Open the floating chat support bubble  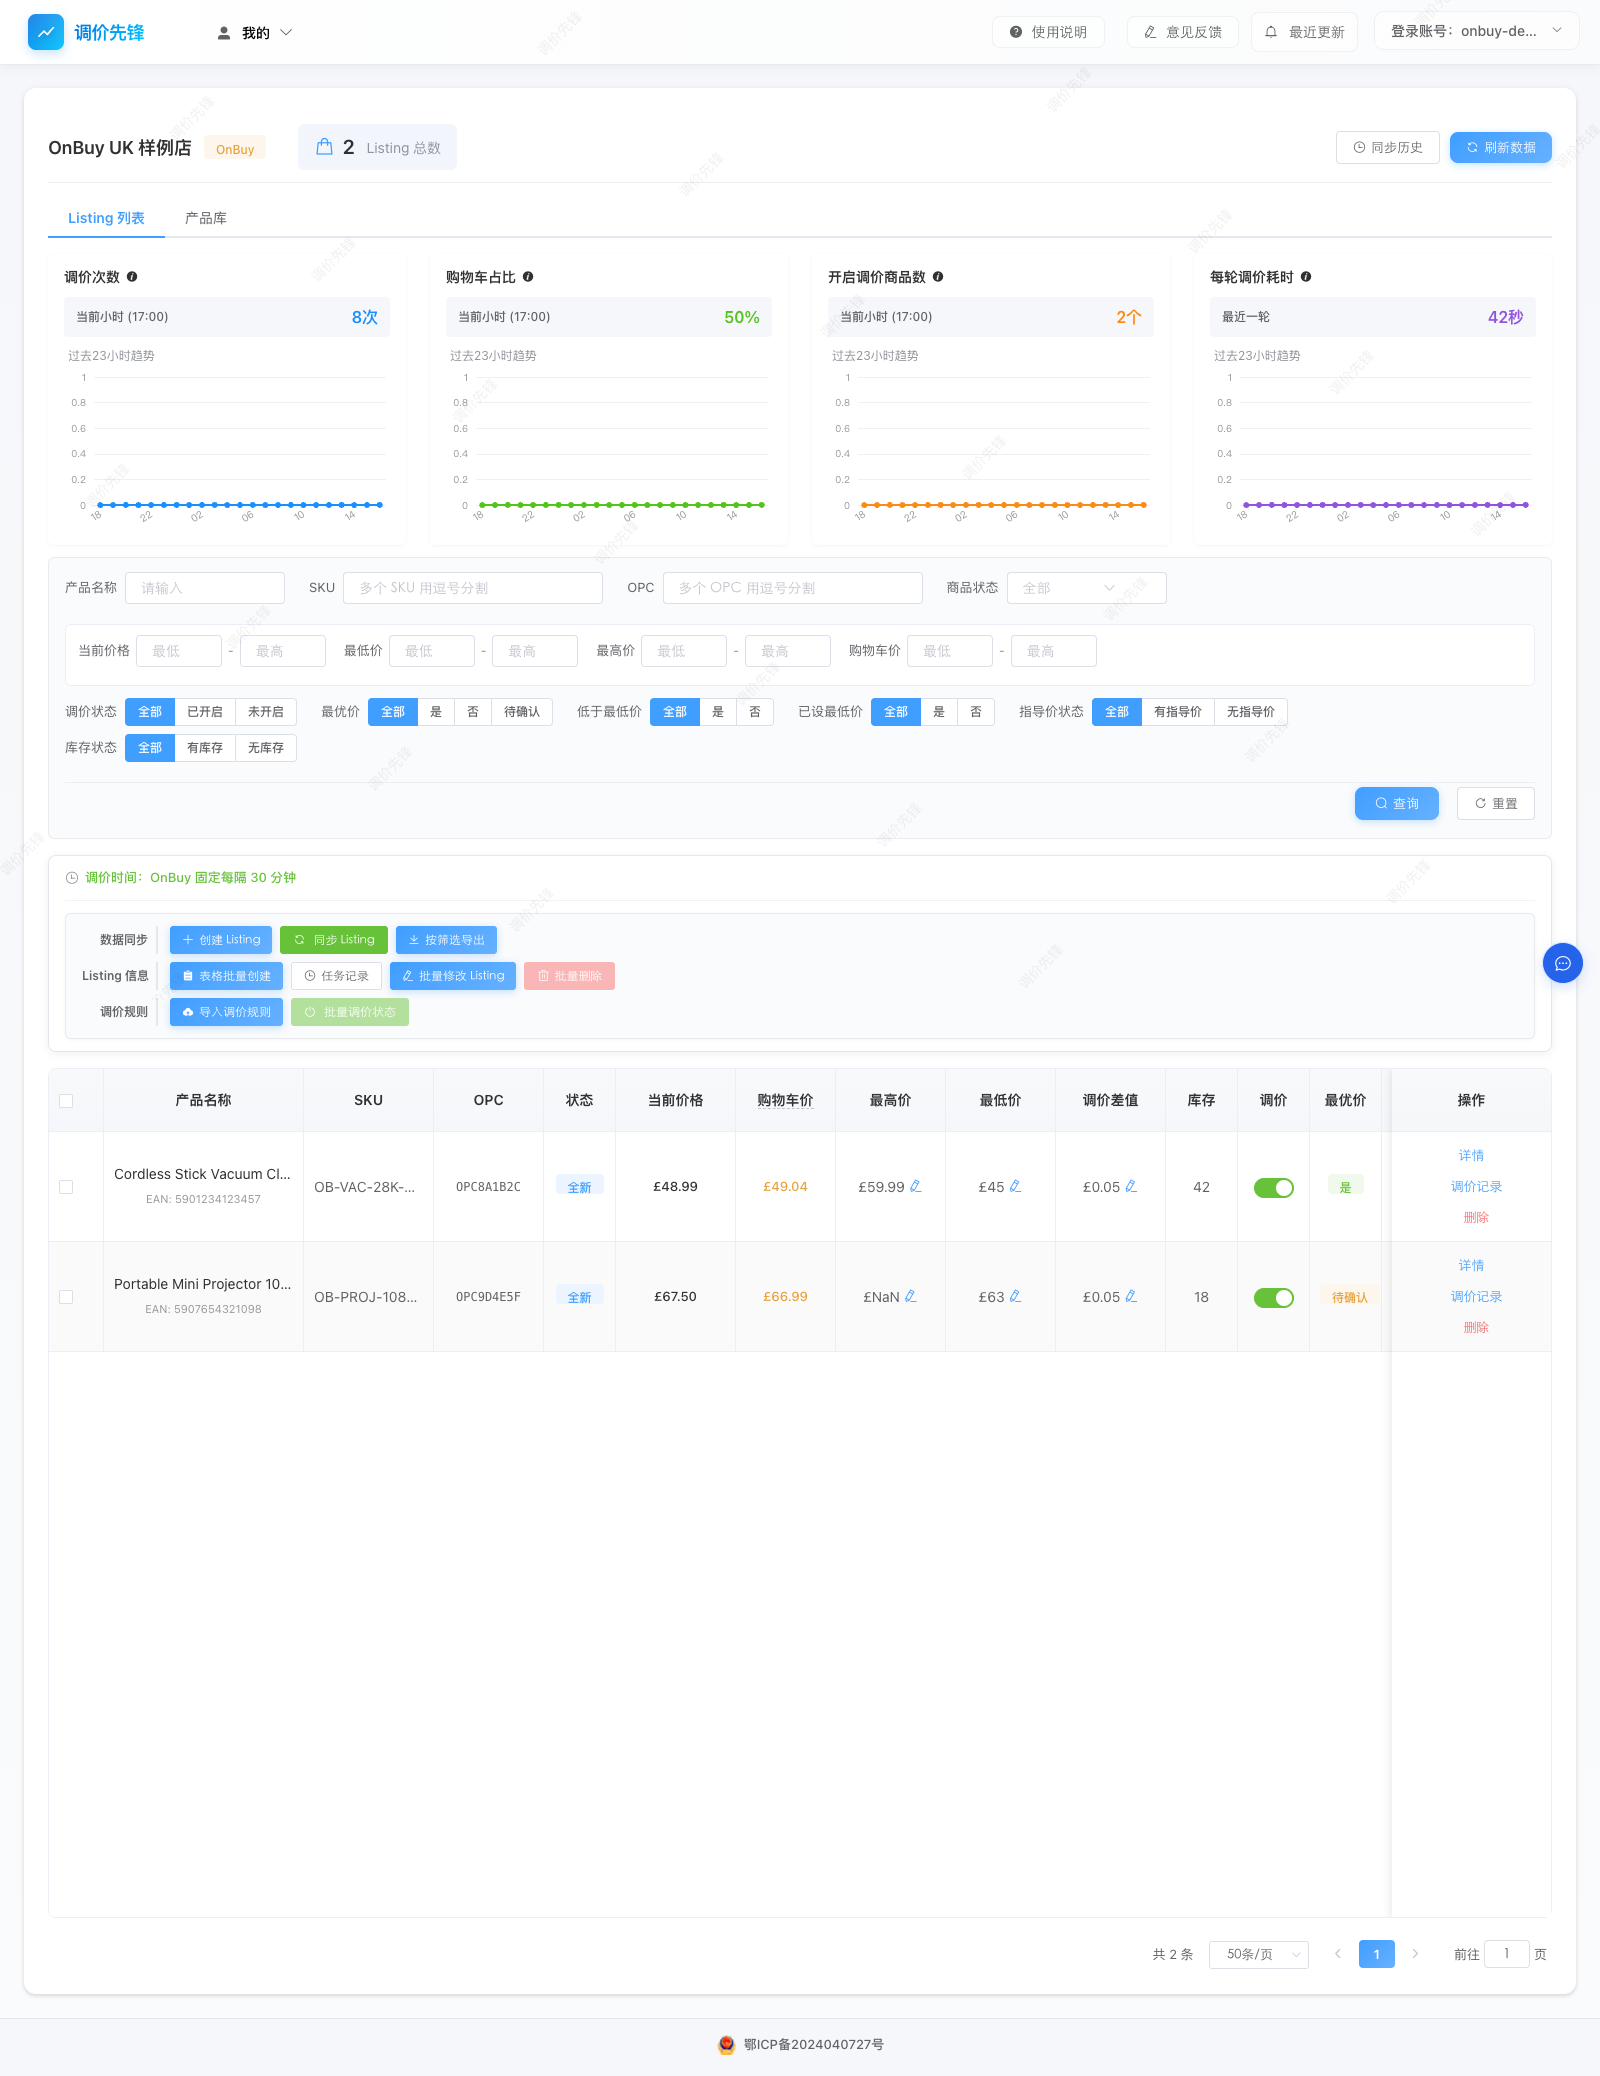click(1563, 963)
